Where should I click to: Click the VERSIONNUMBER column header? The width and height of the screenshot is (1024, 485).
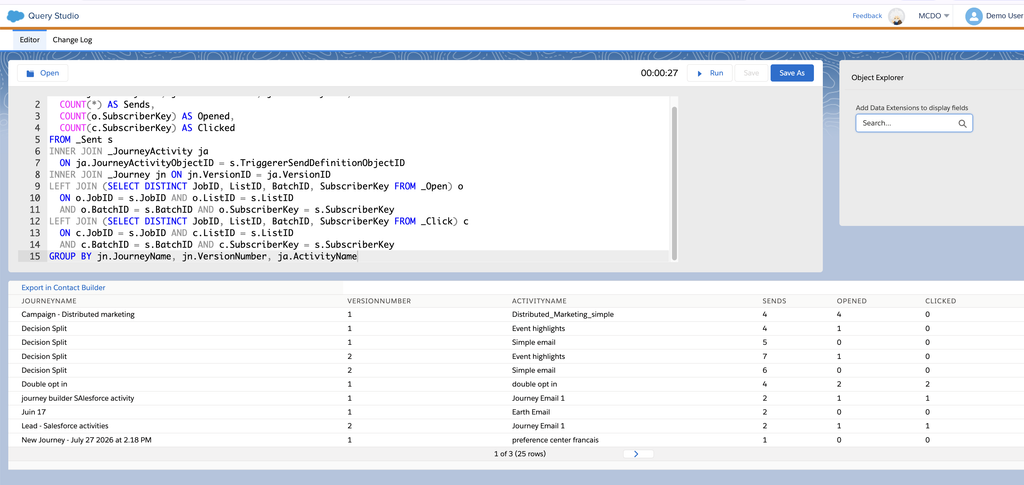coord(379,301)
